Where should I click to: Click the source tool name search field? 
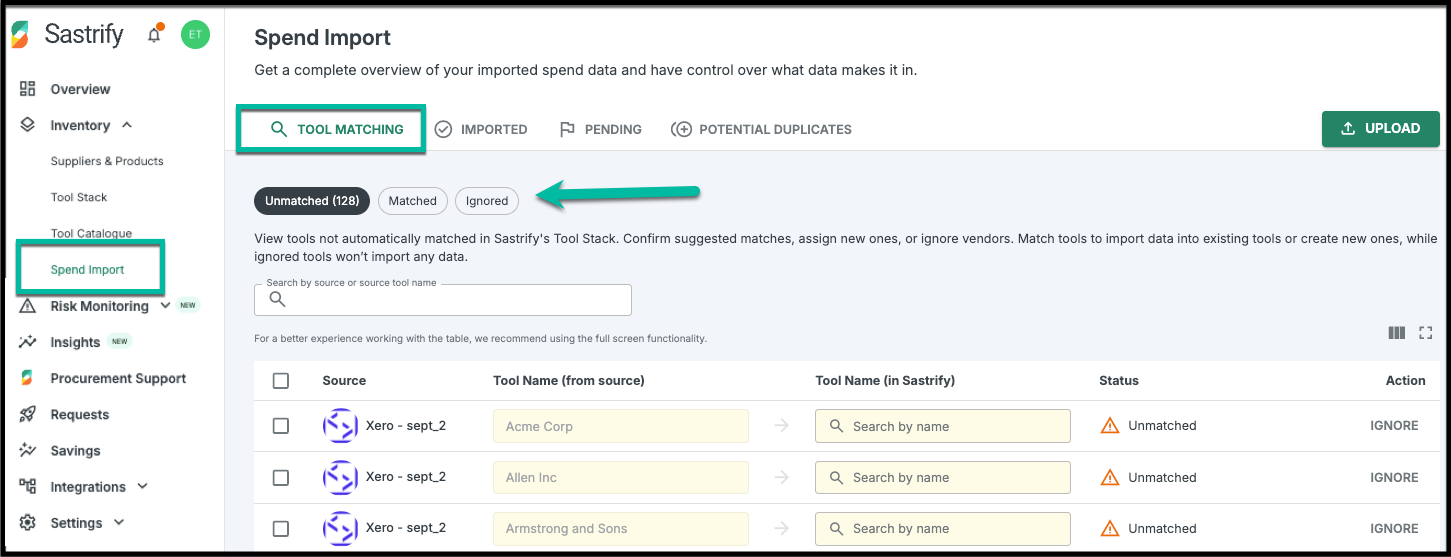(443, 300)
